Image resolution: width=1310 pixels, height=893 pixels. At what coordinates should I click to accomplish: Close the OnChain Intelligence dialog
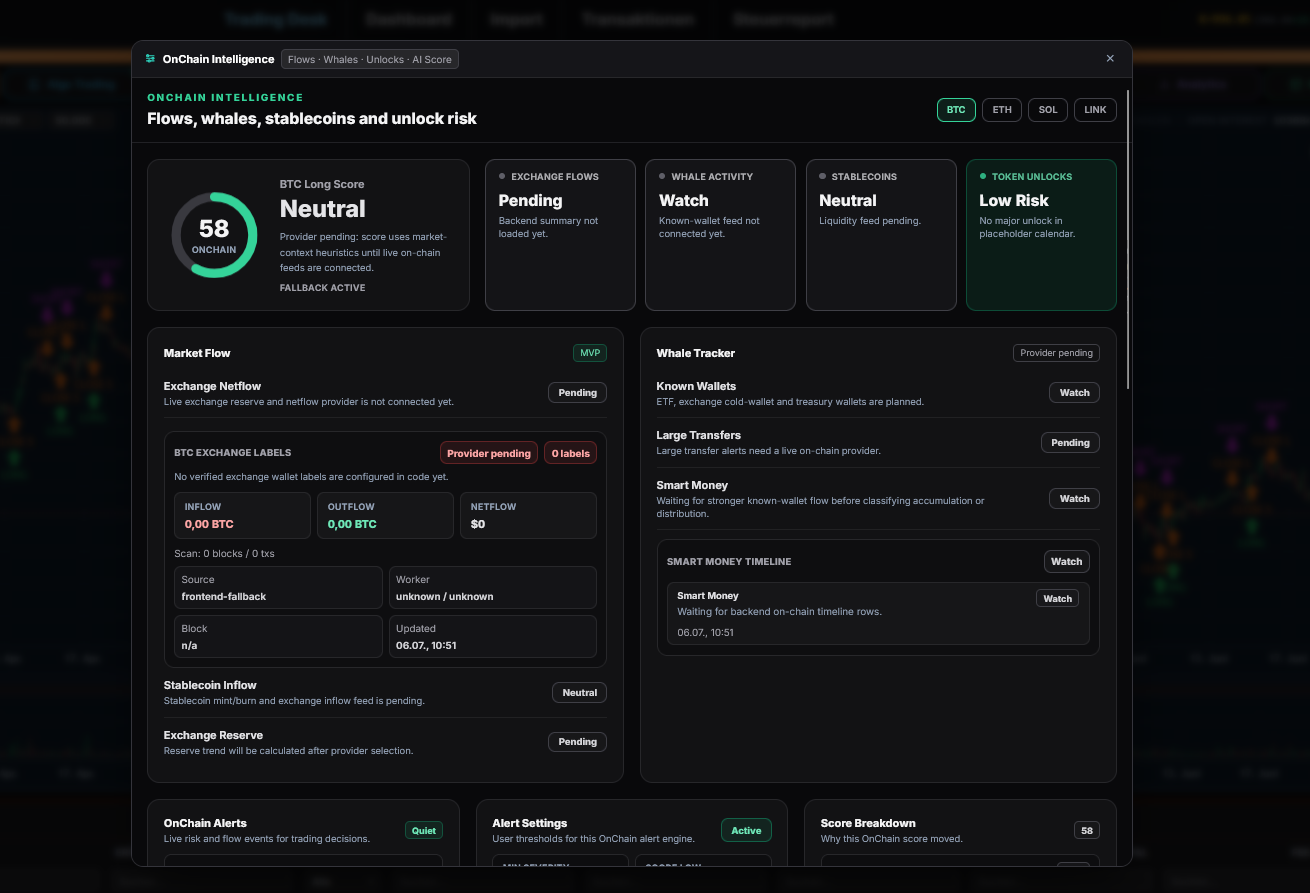pos(1110,59)
